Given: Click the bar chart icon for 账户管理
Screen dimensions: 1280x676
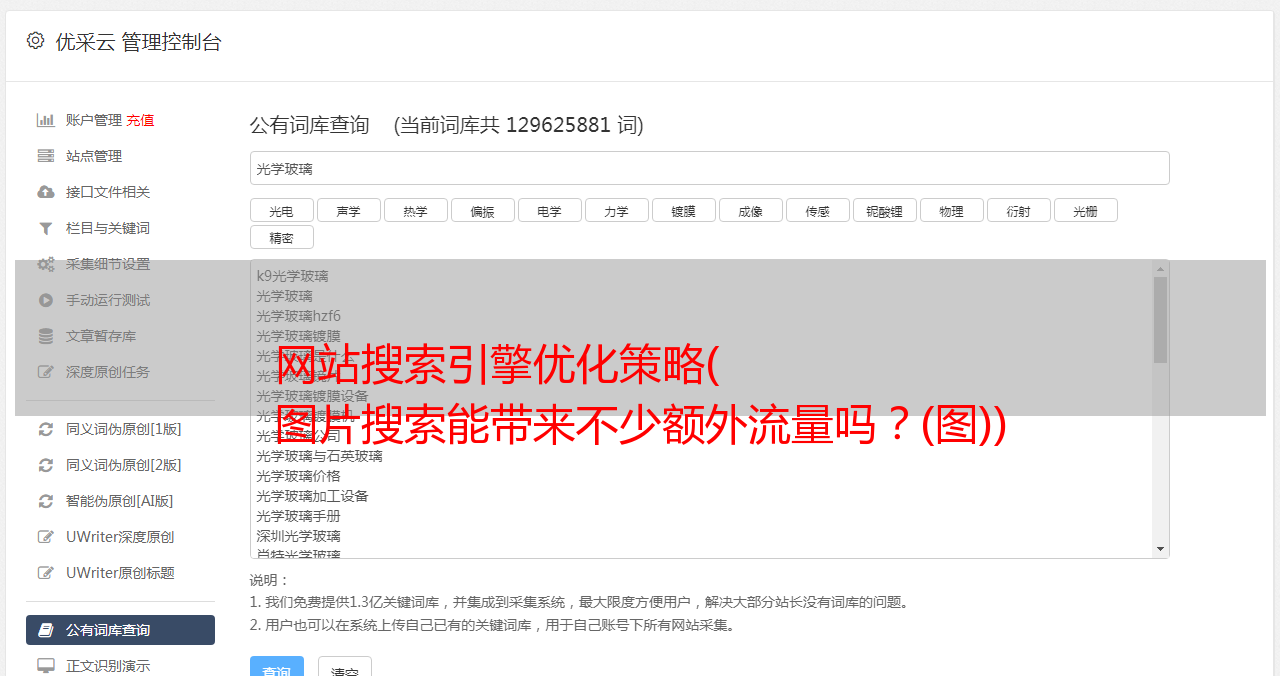Looking at the screenshot, I should pyautogui.click(x=46, y=120).
